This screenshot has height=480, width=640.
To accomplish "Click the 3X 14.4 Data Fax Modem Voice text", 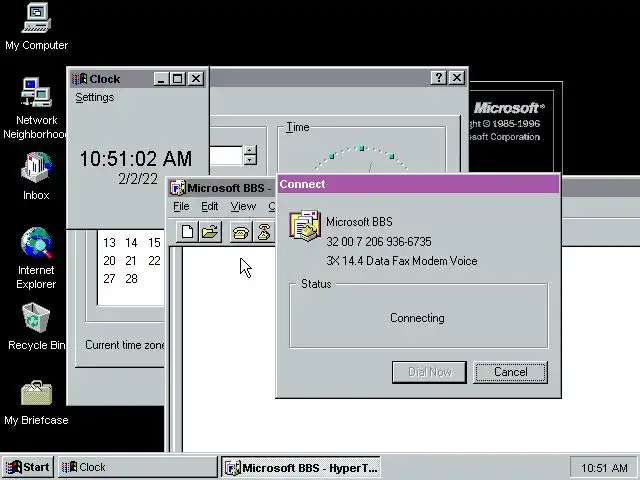I will [402, 261].
